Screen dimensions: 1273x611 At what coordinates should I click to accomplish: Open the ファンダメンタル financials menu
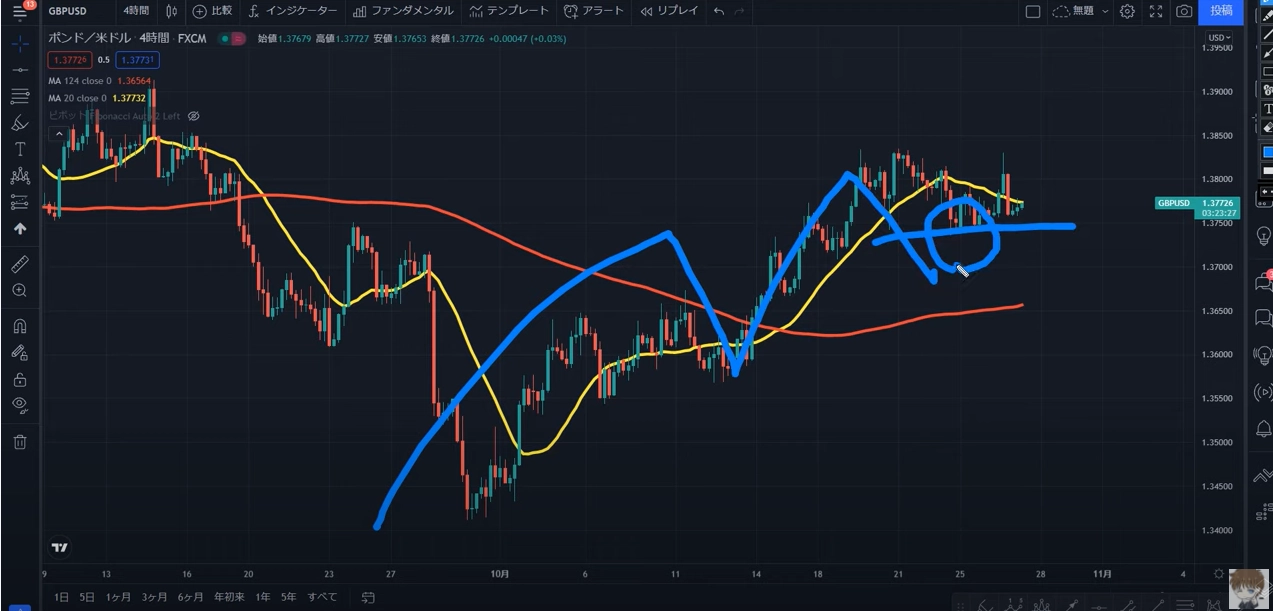[403, 11]
